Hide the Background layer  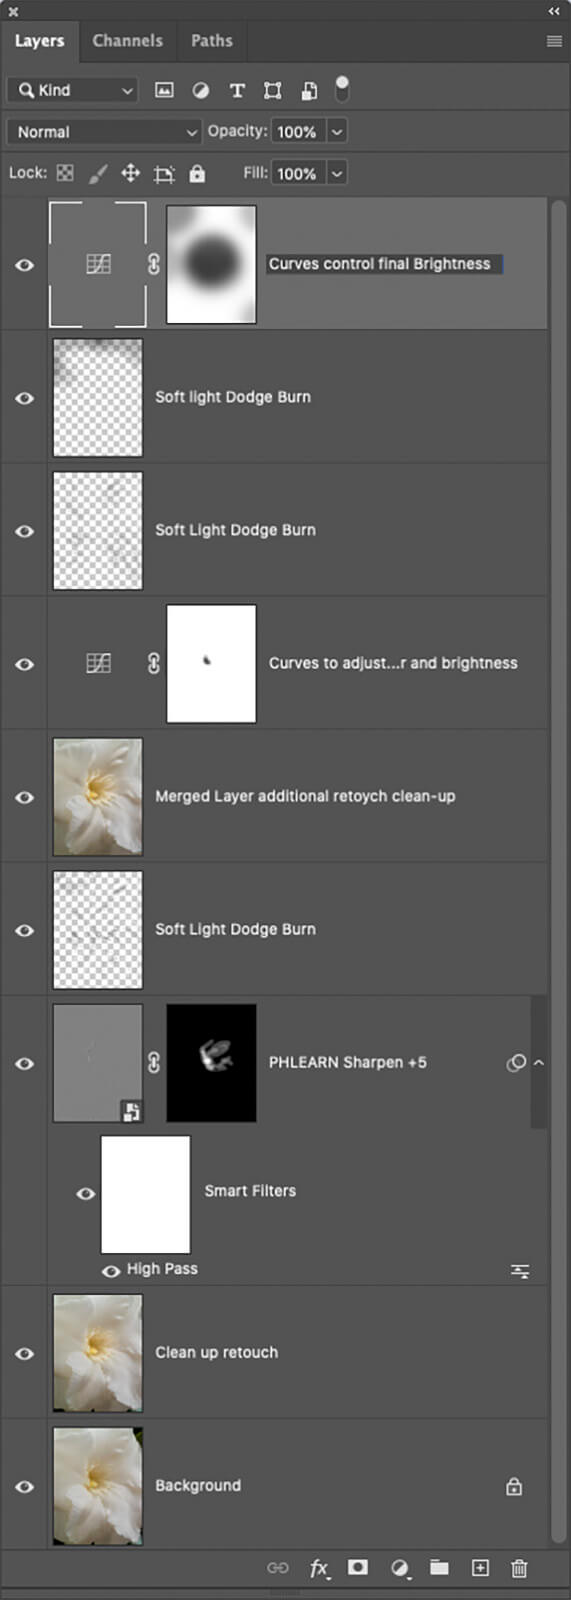point(24,1486)
